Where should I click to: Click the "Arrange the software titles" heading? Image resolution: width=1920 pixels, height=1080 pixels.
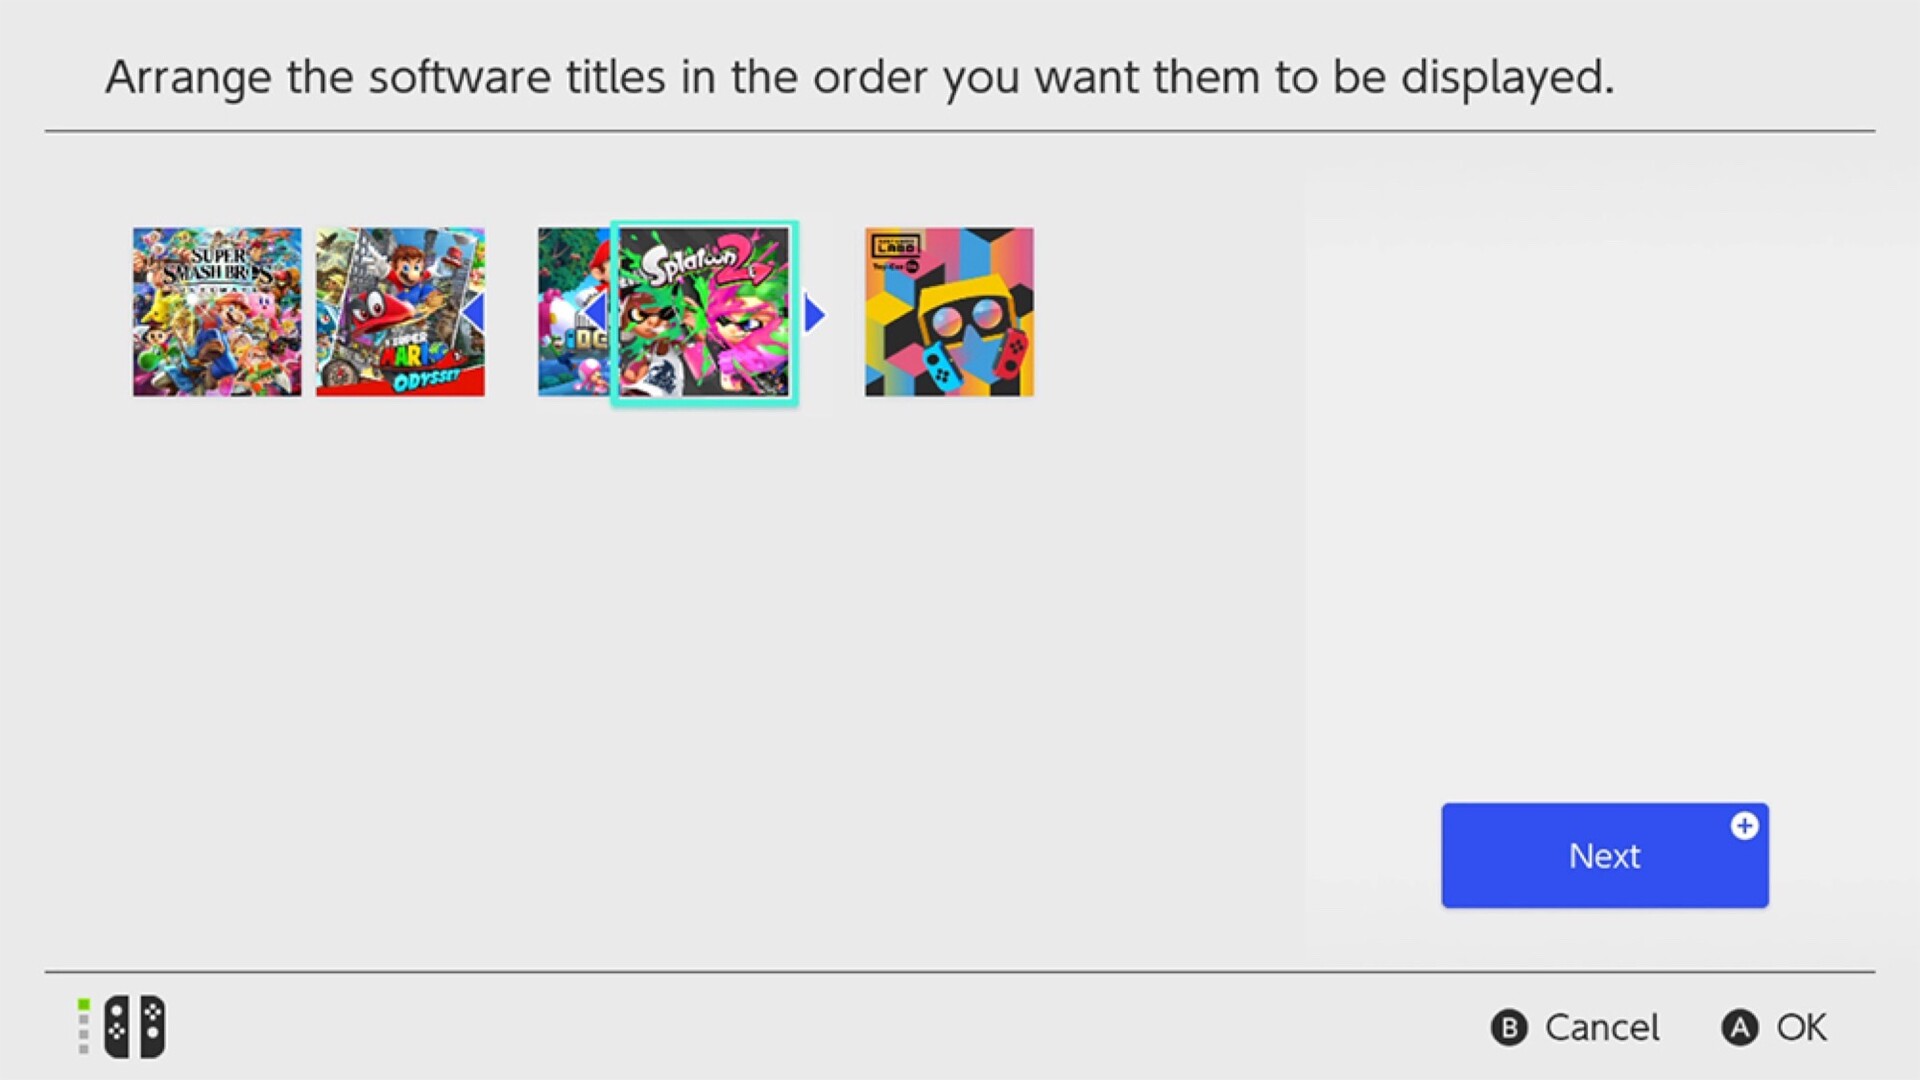pyautogui.click(x=859, y=77)
